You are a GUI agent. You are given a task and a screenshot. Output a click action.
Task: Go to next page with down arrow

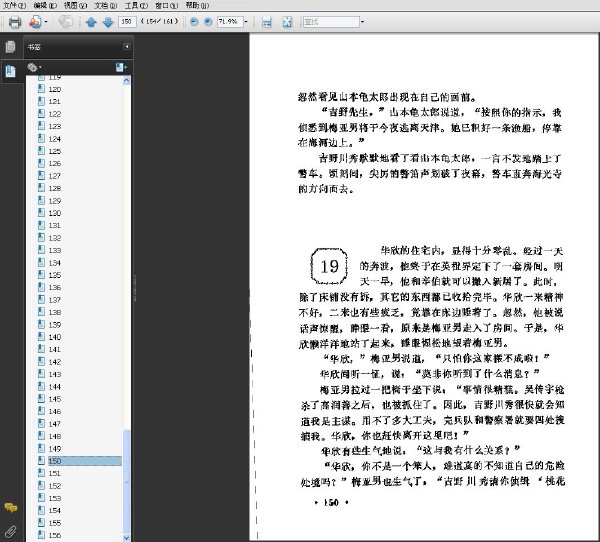[108, 22]
